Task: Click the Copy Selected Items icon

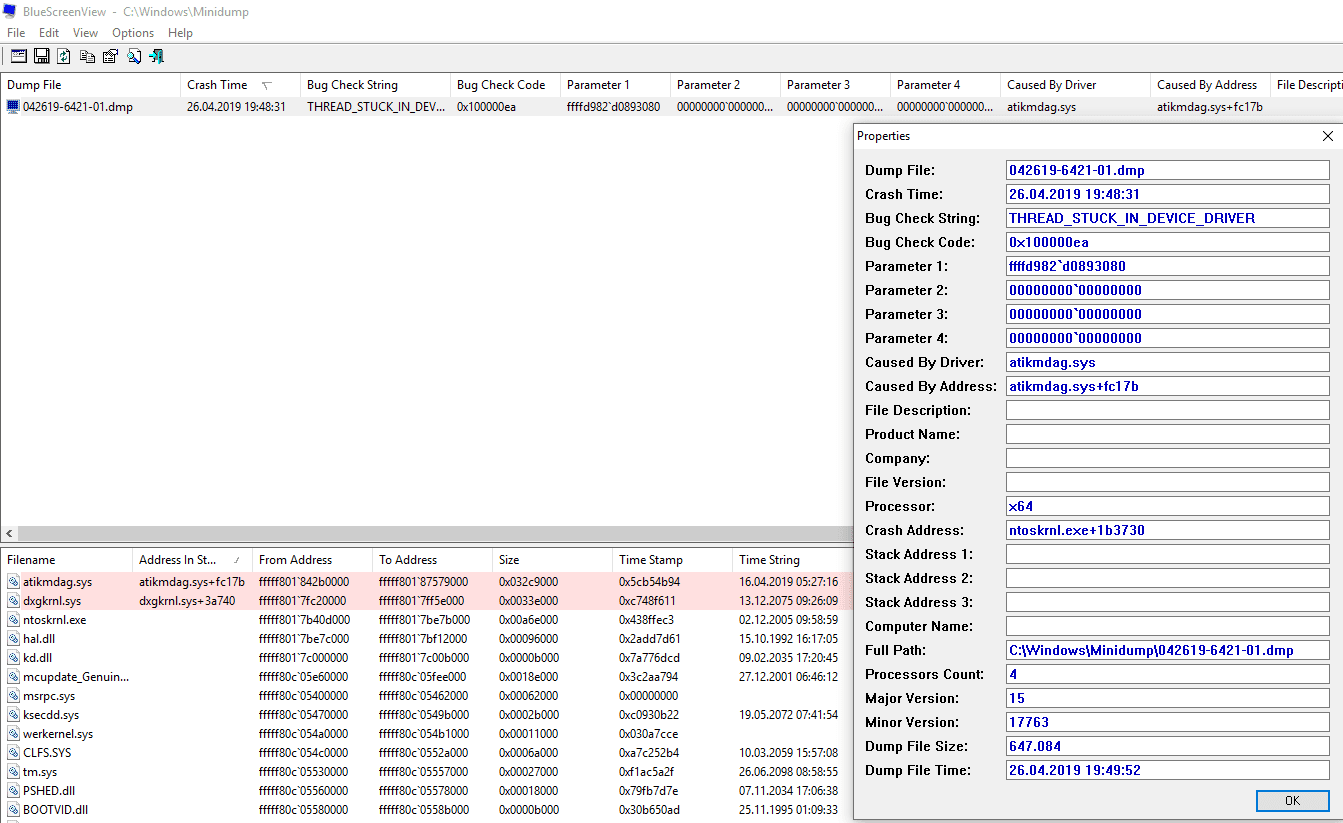Action: [88, 57]
